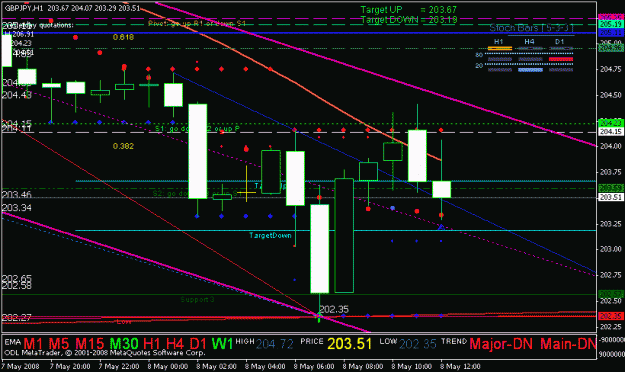This screenshot has height=372, width=625.
Task: Click the D1 column header in Stoch Bars
Action: (x=560, y=41)
